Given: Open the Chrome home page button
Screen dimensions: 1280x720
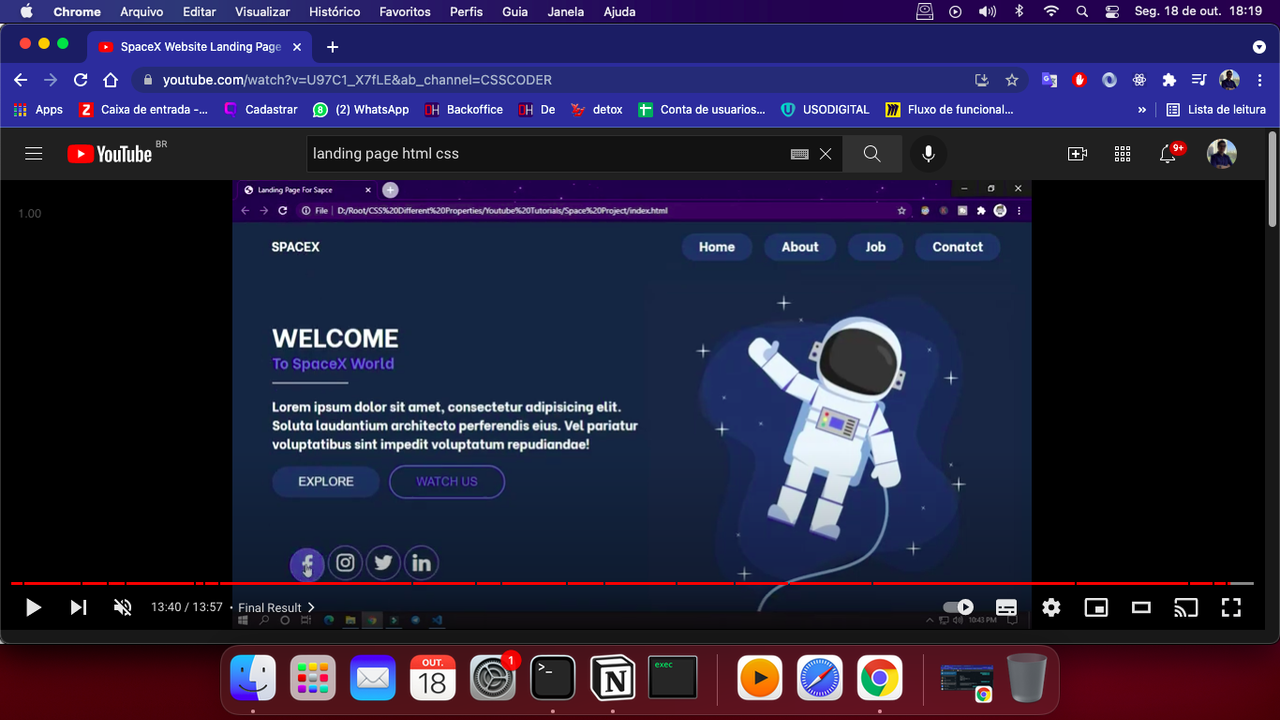Looking at the screenshot, I should point(110,80).
